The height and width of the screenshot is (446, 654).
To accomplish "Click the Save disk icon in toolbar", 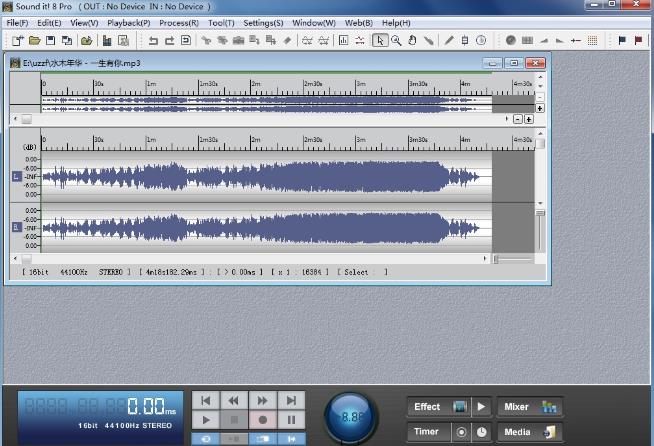I will 51,40.
